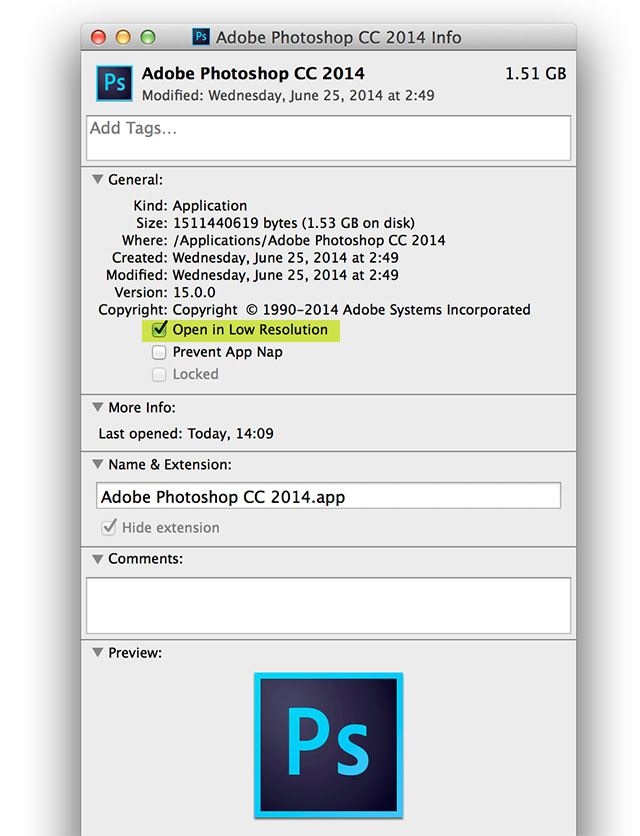This screenshot has width=640, height=836.
Task: Minimize the Info window with the yellow button
Action: [123, 37]
